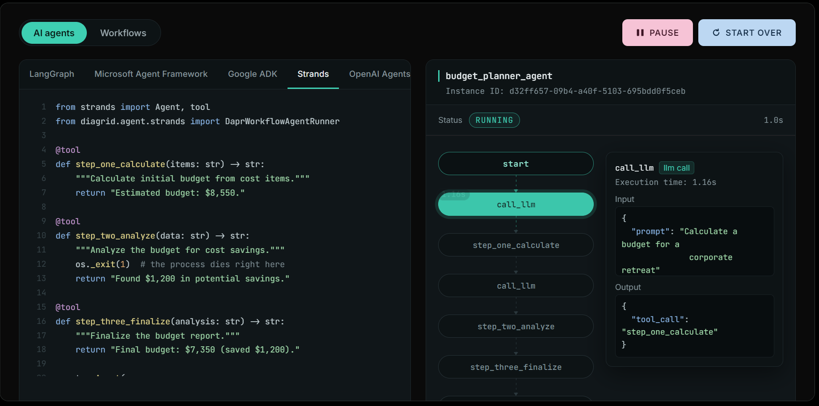Click the Input label in details panel

(625, 199)
